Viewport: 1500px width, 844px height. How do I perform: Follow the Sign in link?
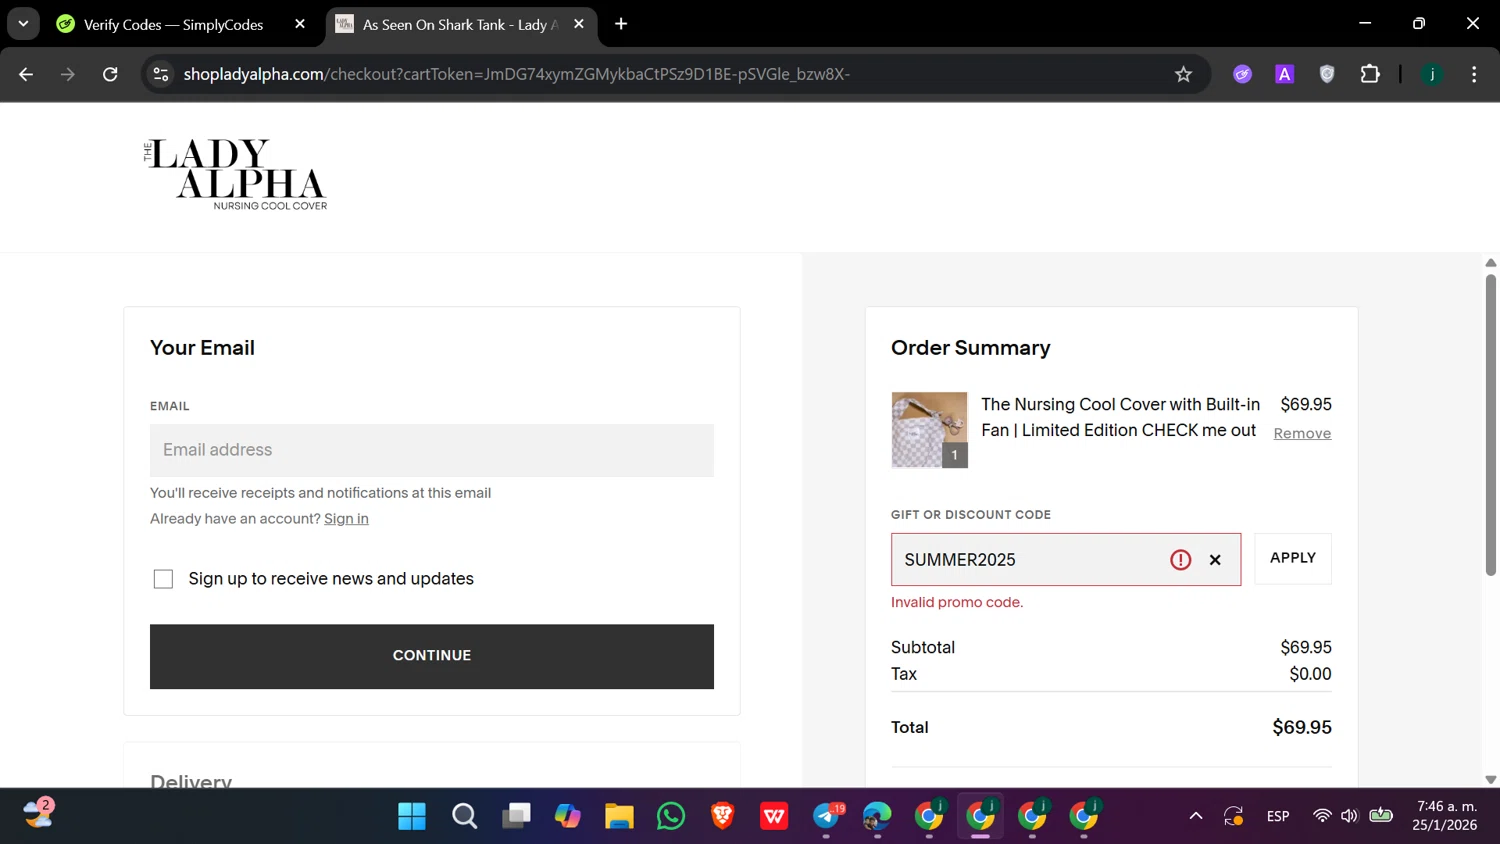click(x=346, y=519)
